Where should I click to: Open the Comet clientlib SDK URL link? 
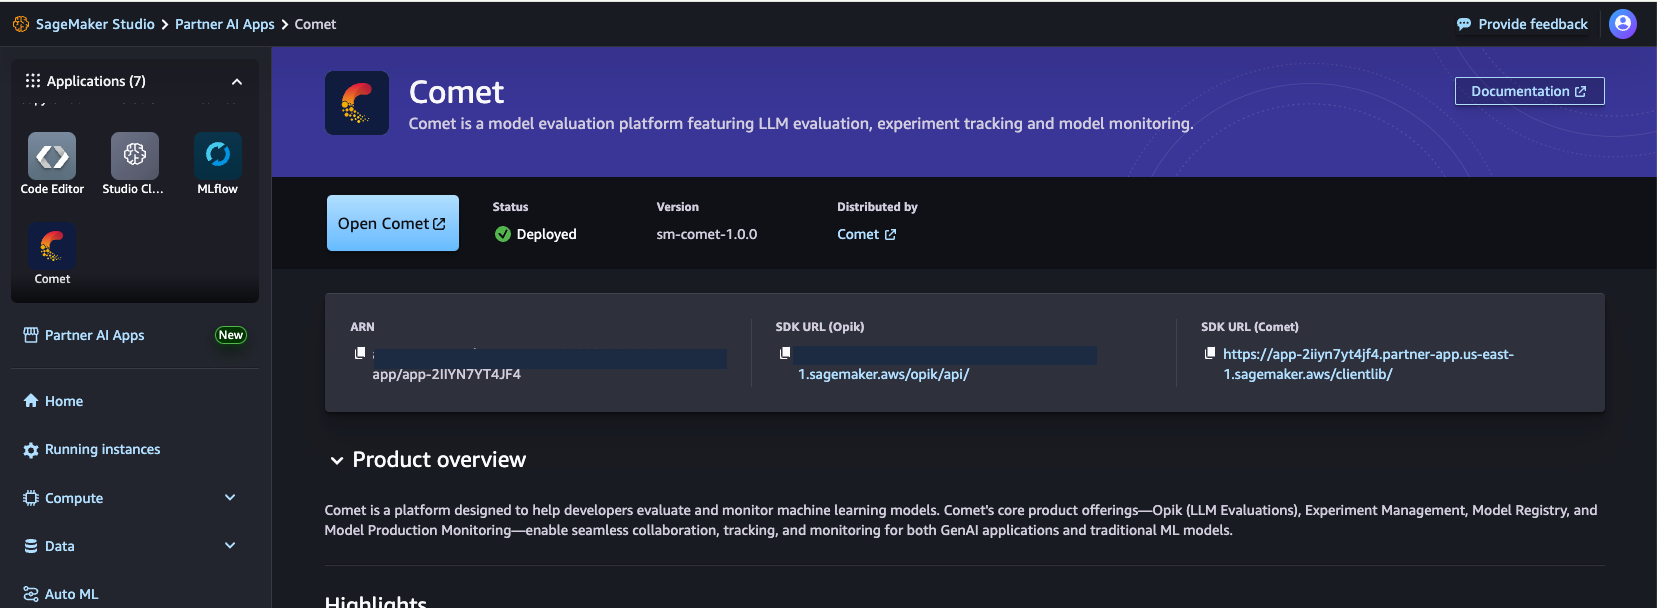click(x=1368, y=364)
